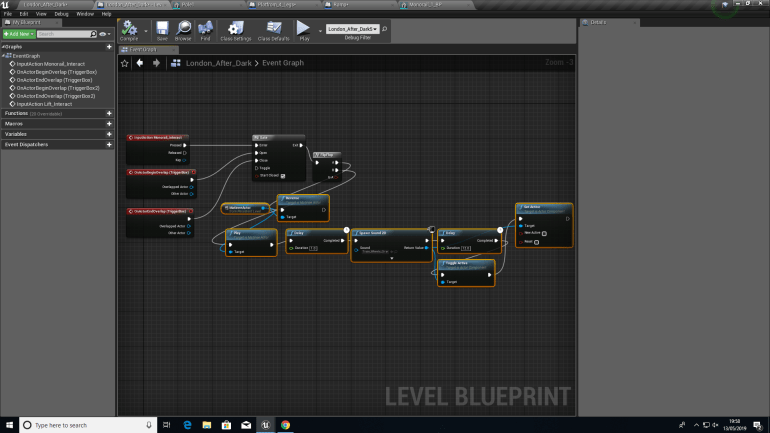This screenshot has width=770, height=433.
Task: Save the blueprint with Save icon
Action: point(161,29)
